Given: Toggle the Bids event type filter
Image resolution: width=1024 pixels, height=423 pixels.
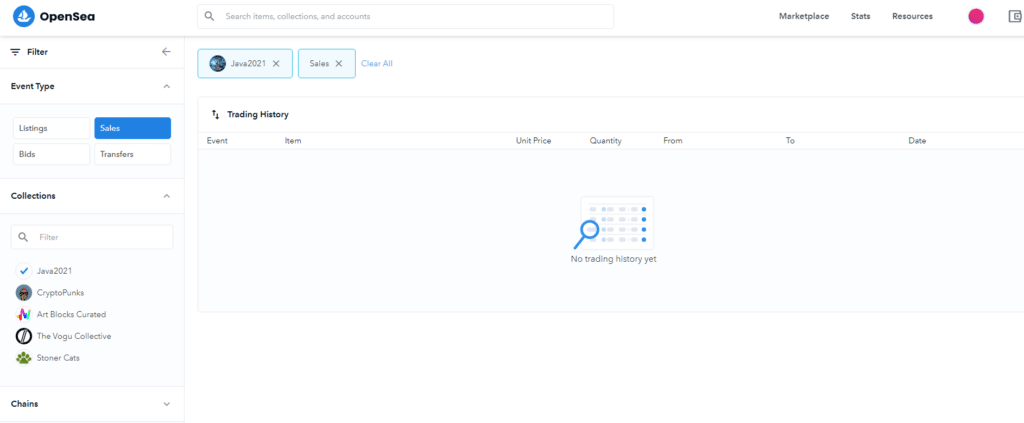Looking at the screenshot, I should 51,154.
